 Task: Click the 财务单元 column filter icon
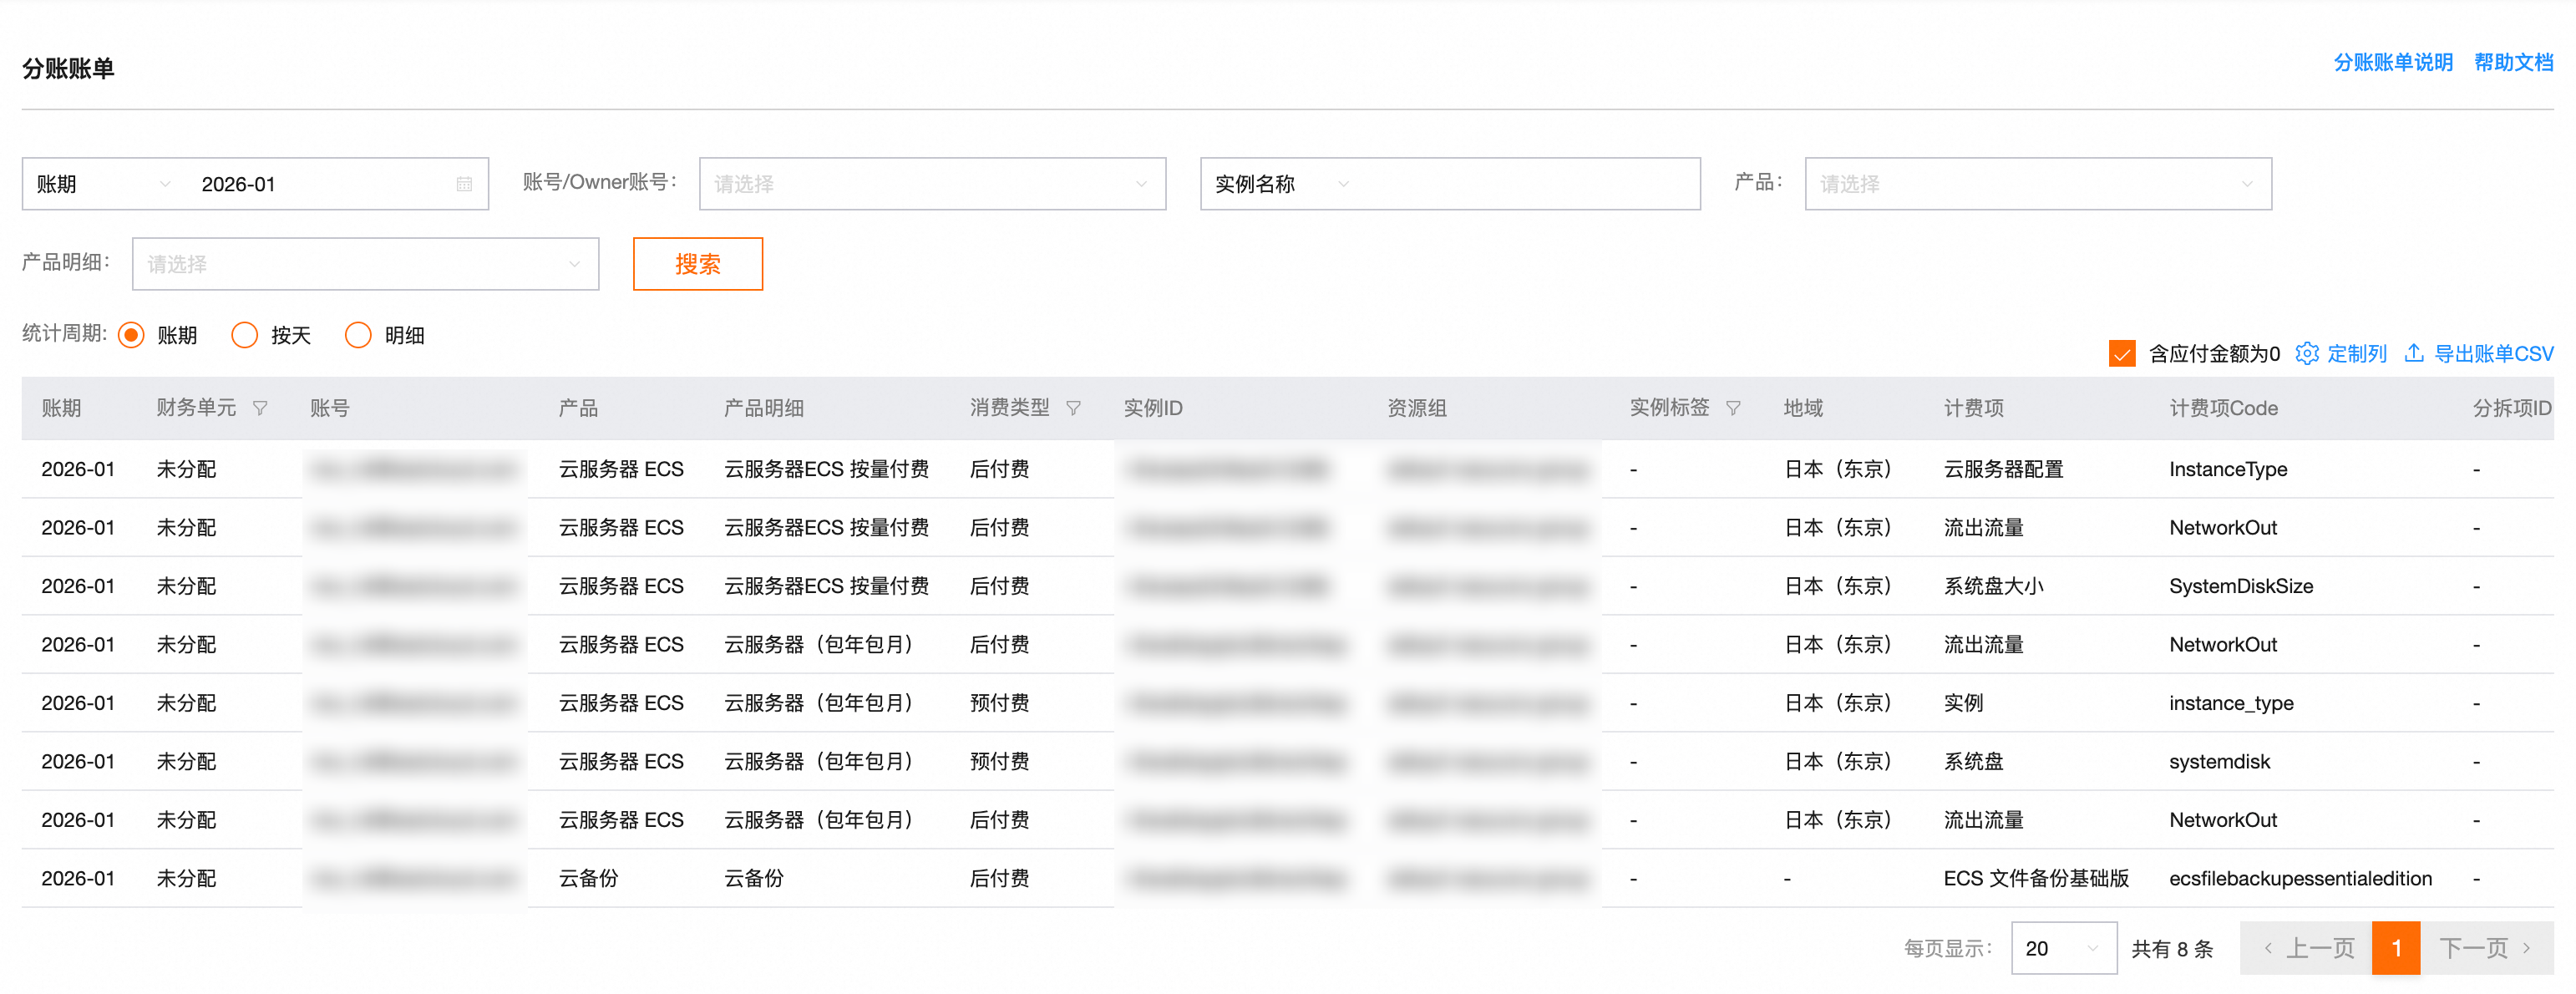pos(260,408)
